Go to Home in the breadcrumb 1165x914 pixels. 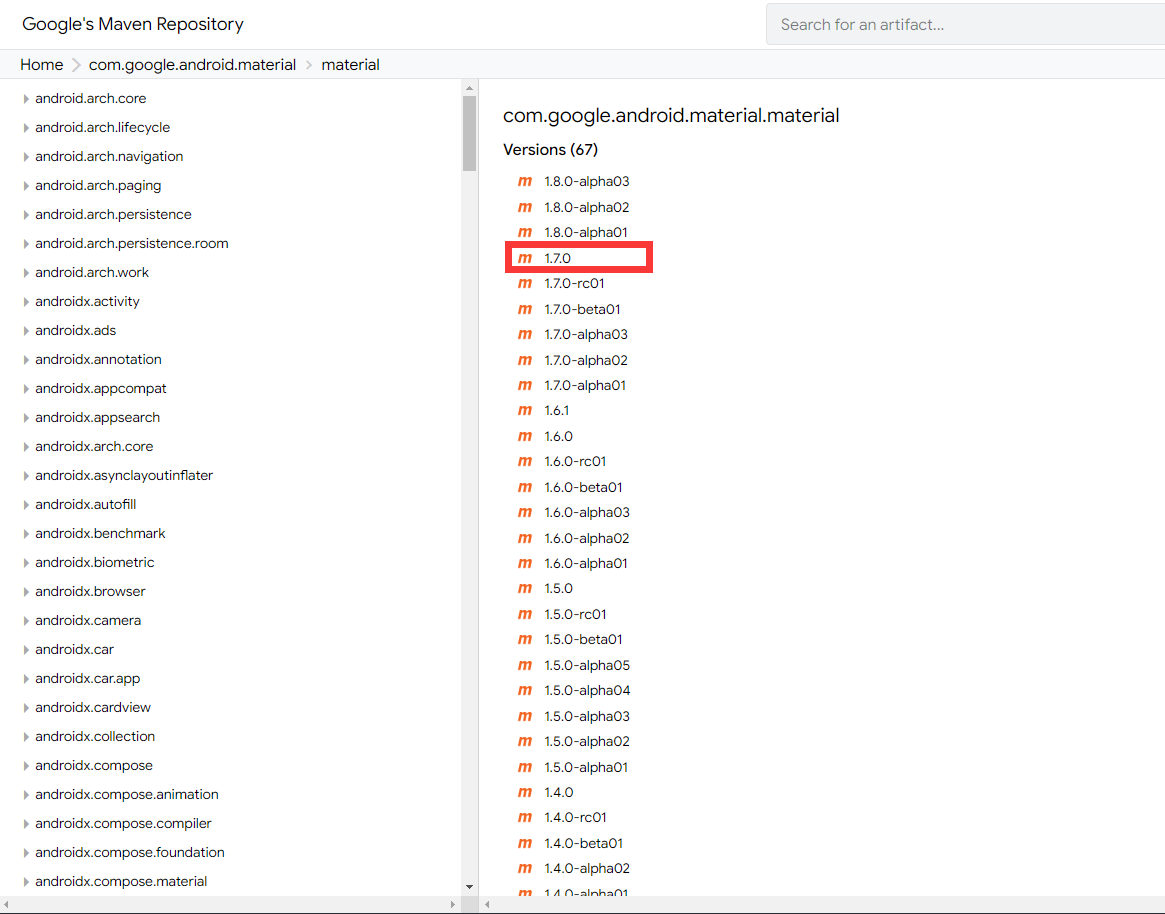(x=41, y=65)
